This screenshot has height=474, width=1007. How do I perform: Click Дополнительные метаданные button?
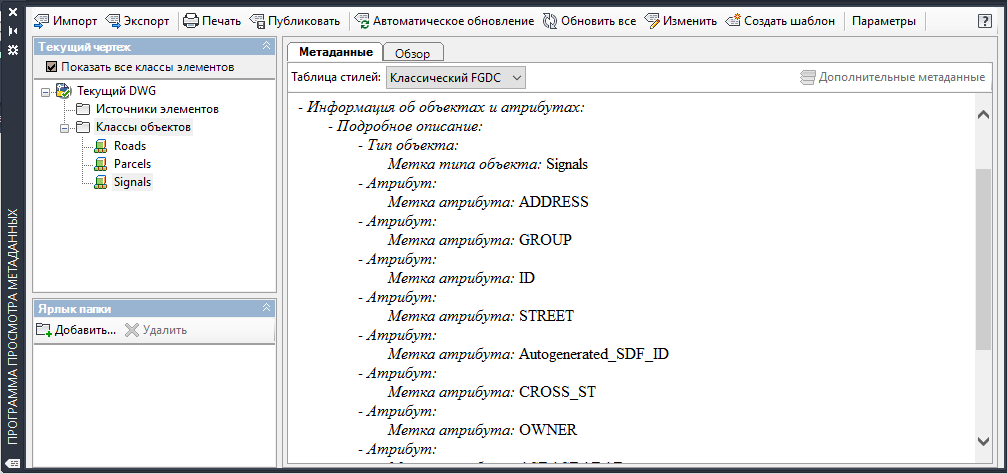point(892,78)
